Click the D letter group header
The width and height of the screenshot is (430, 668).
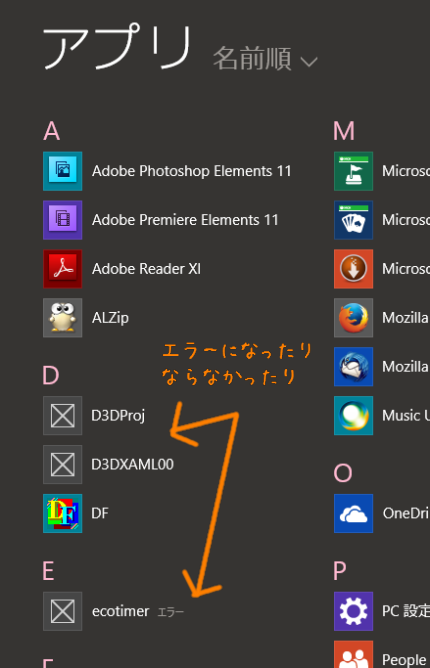[51, 375]
